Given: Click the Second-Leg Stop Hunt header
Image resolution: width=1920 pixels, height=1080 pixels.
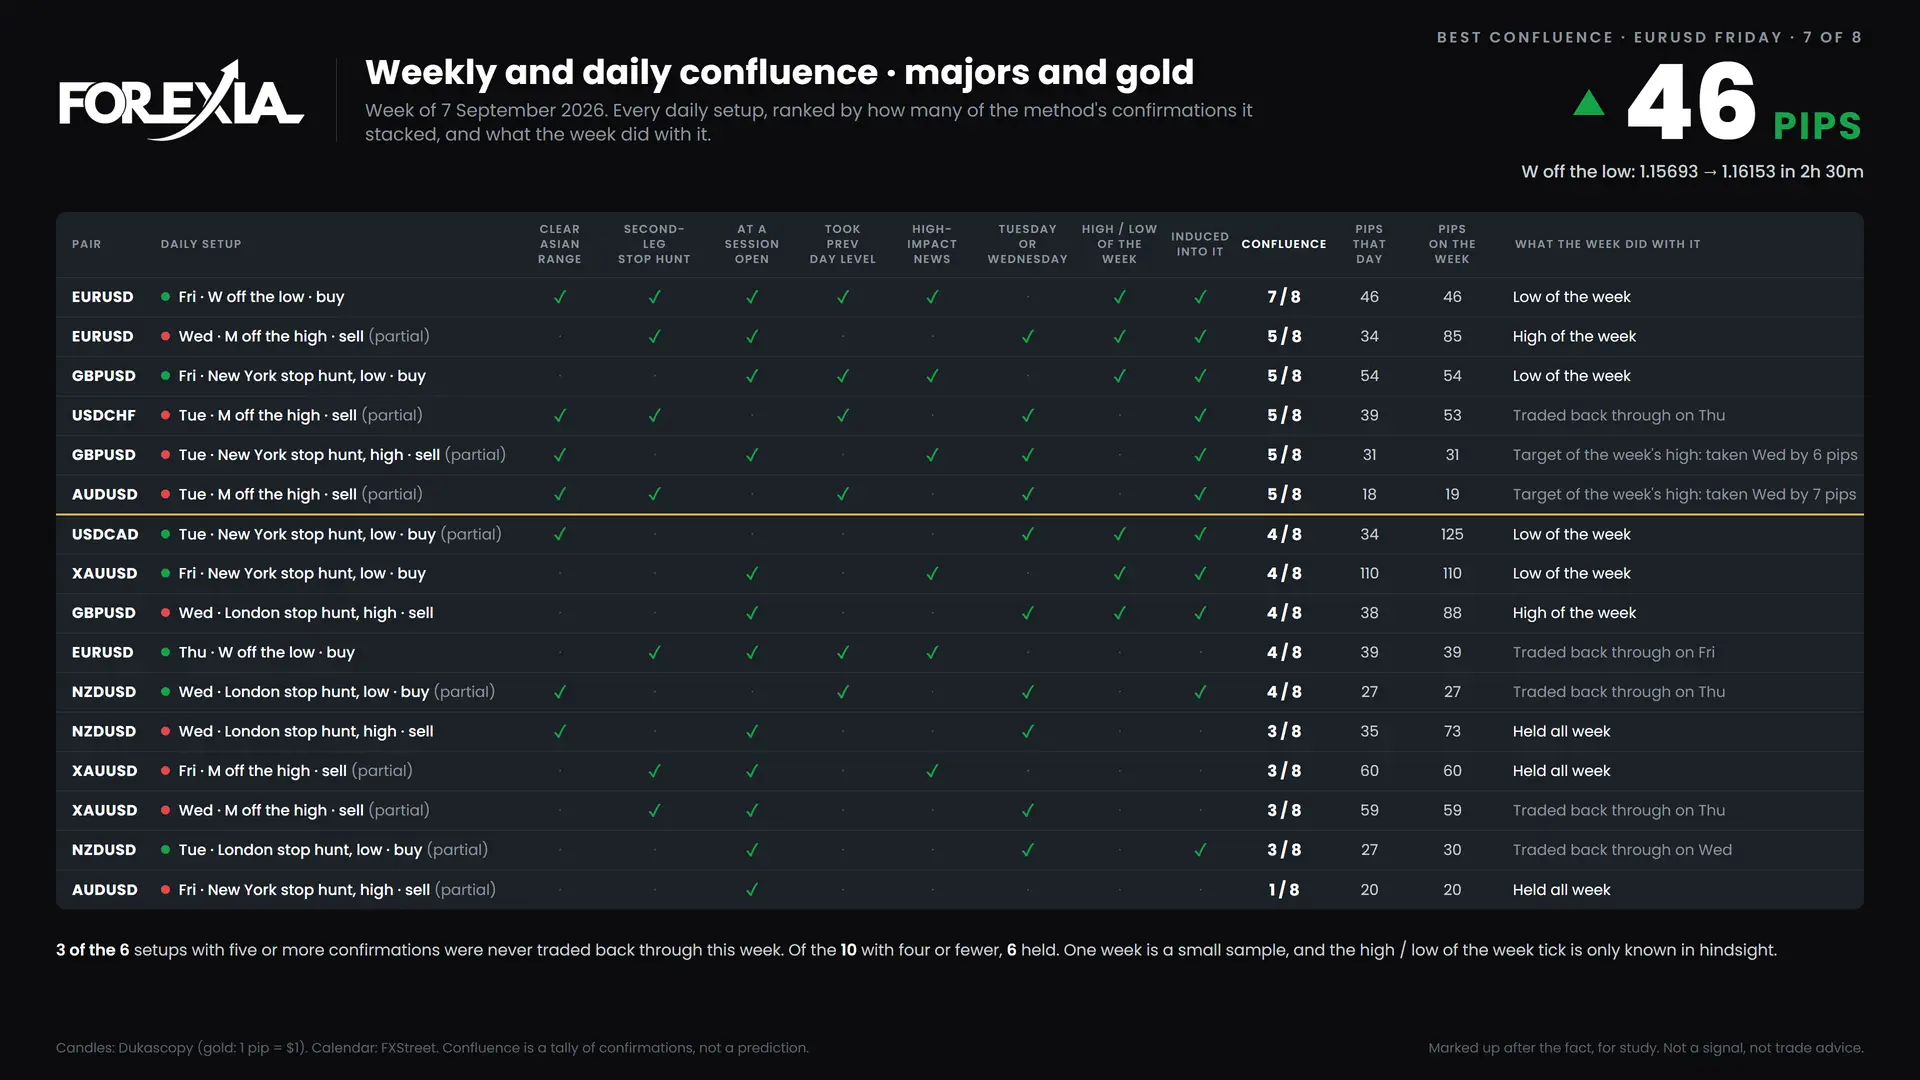Looking at the screenshot, I should (x=654, y=244).
